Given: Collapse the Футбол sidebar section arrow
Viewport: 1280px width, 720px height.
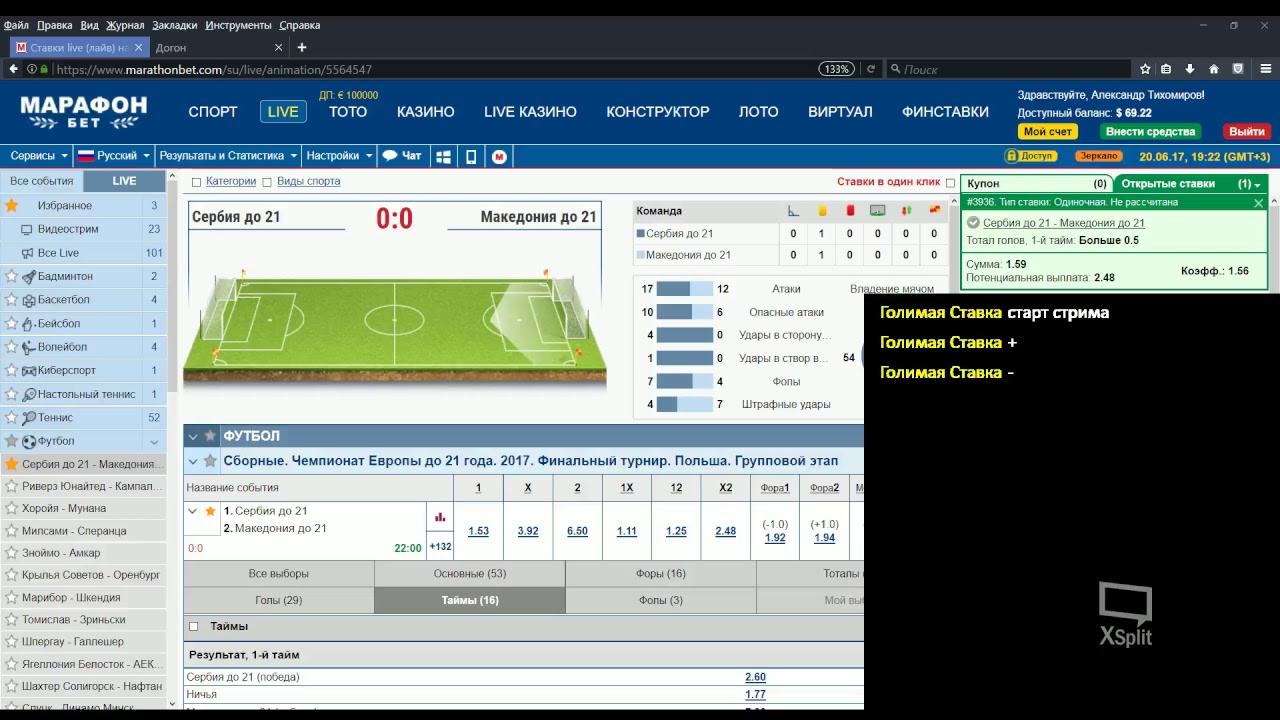Looking at the screenshot, I should (x=154, y=441).
